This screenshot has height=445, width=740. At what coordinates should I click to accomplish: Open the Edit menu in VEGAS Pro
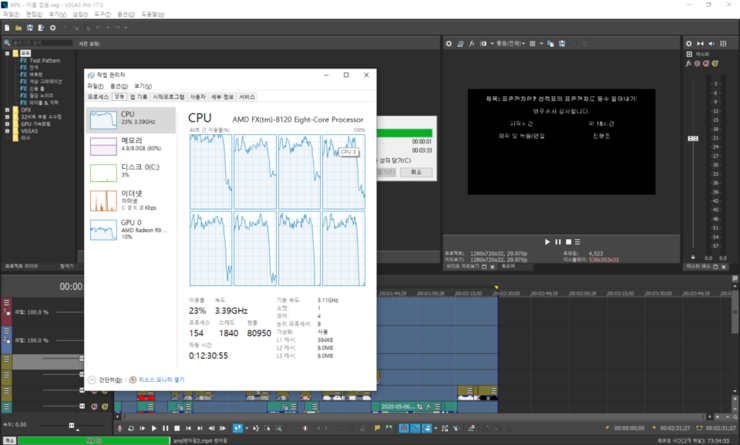[x=34, y=15]
